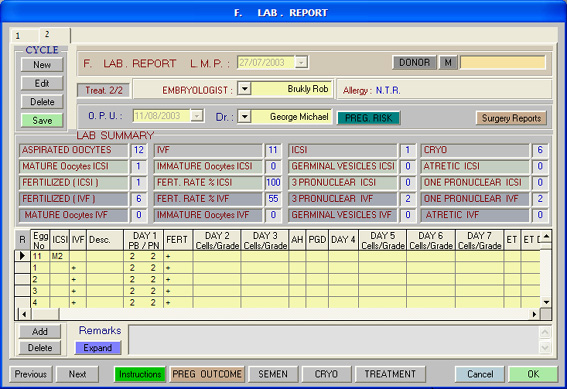Click Cancel
This screenshot has height=389, width=567.
pyautogui.click(x=480, y=374)
